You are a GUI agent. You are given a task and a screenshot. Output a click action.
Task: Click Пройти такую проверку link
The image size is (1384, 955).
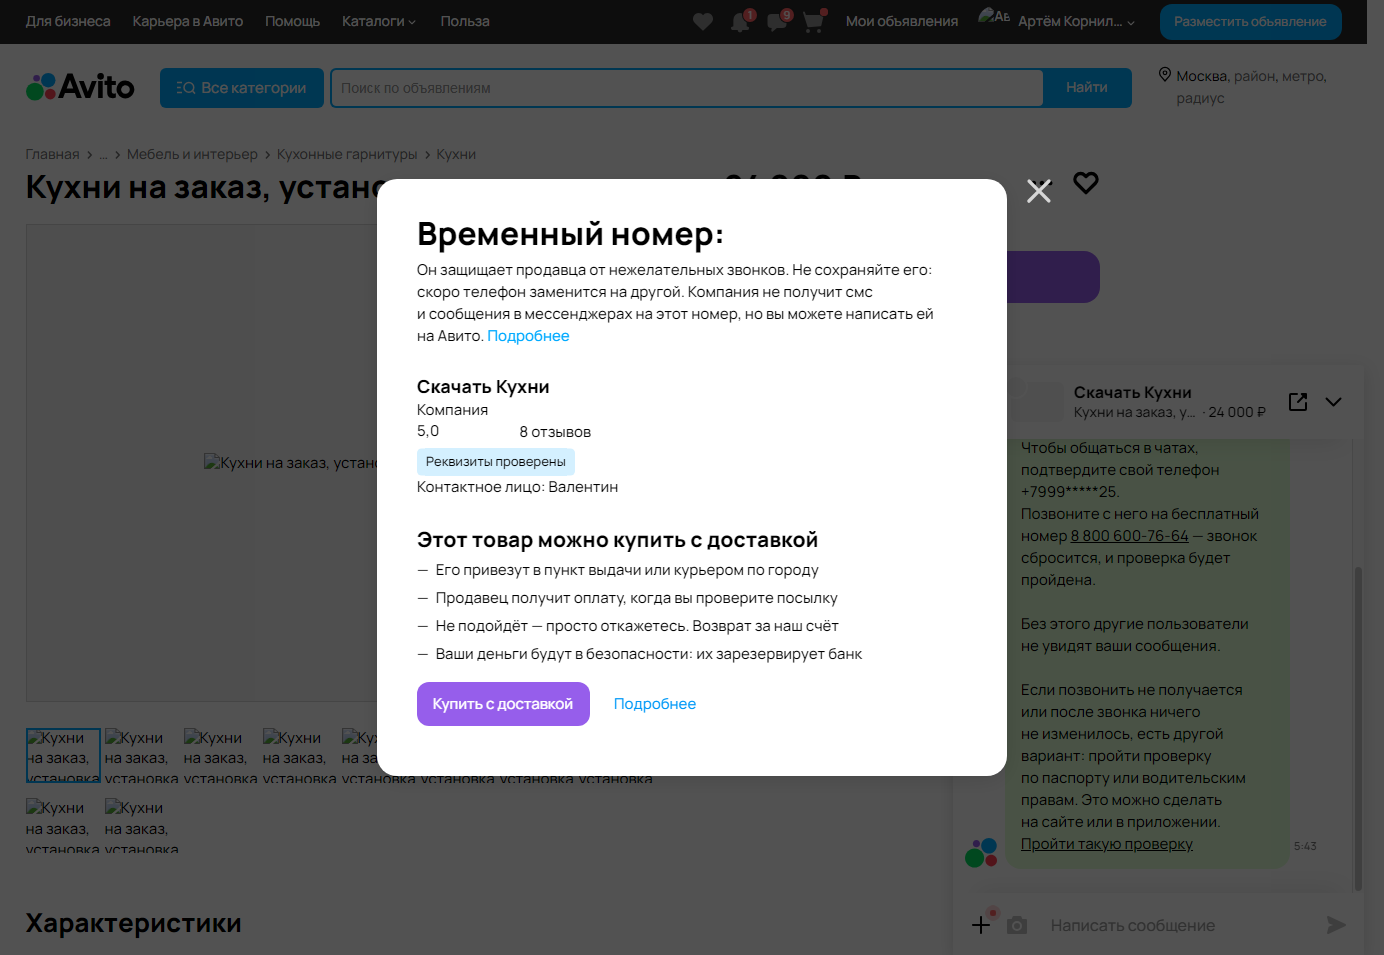tap(1107, 844)
